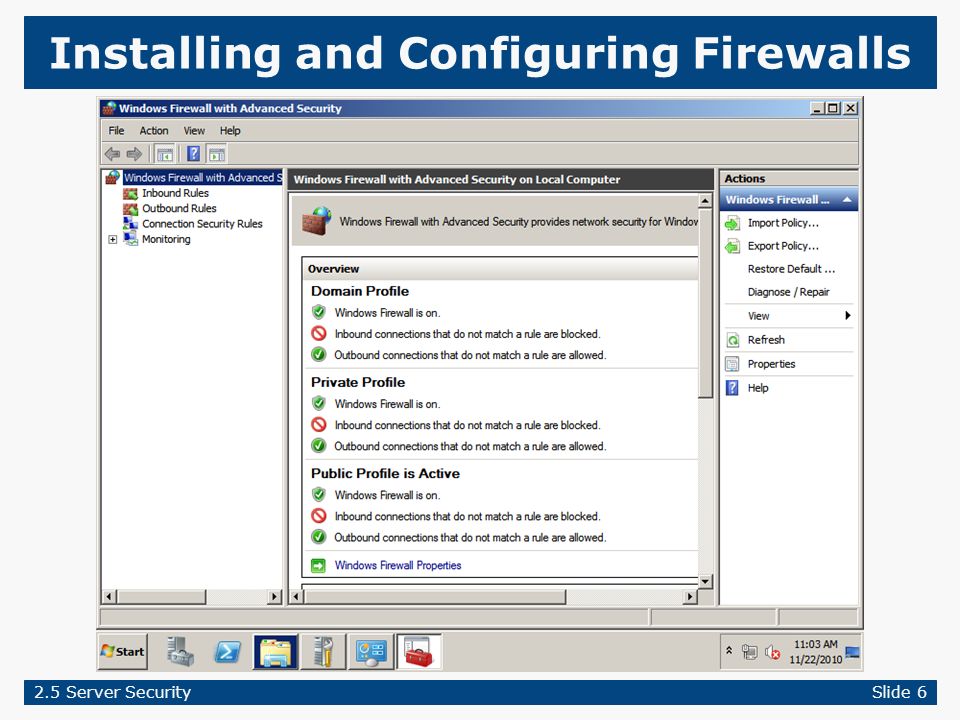Click Help text in the Actions pane
Viewport: 960px width, 720px height.
[x=758, y=388]
